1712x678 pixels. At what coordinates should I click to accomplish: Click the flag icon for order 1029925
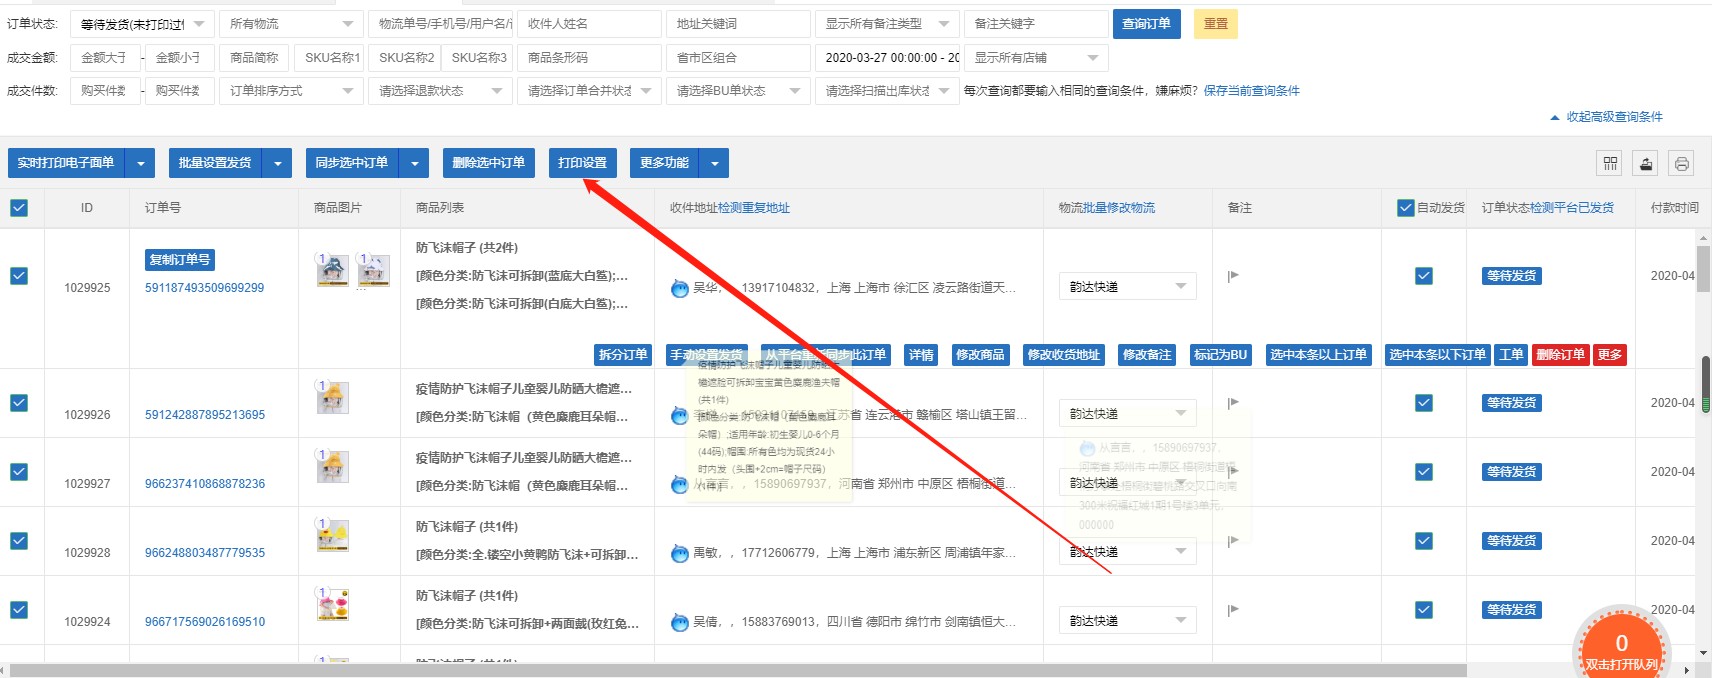click(1233, 276)
